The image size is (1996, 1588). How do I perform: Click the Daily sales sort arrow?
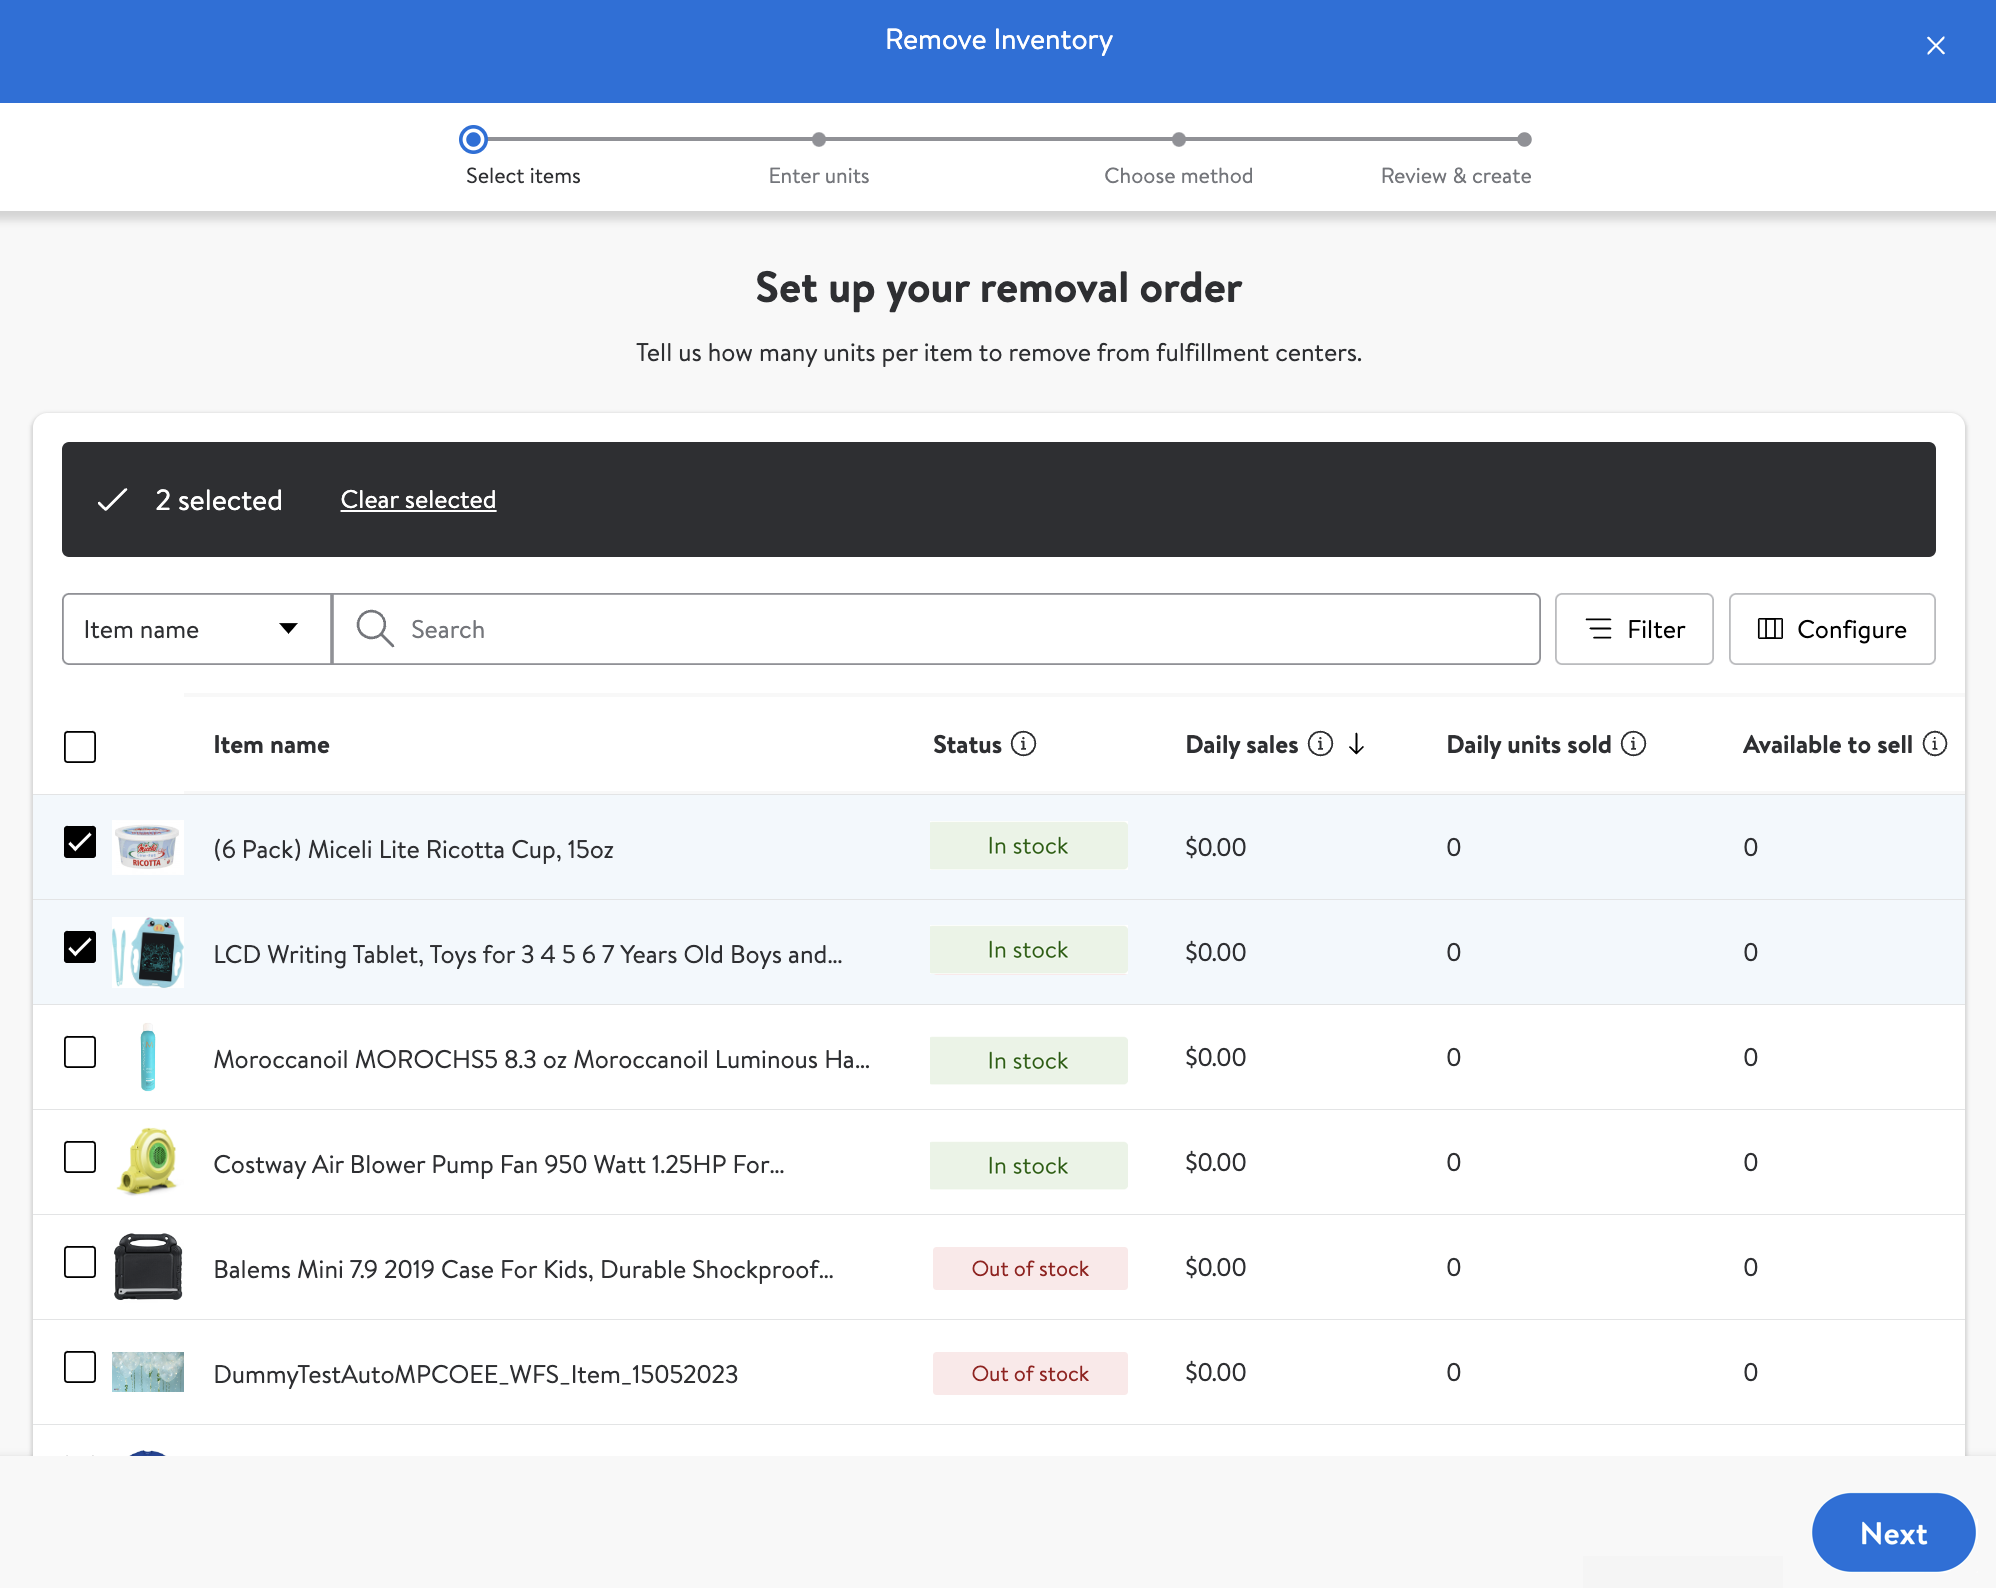(1356, 744)
